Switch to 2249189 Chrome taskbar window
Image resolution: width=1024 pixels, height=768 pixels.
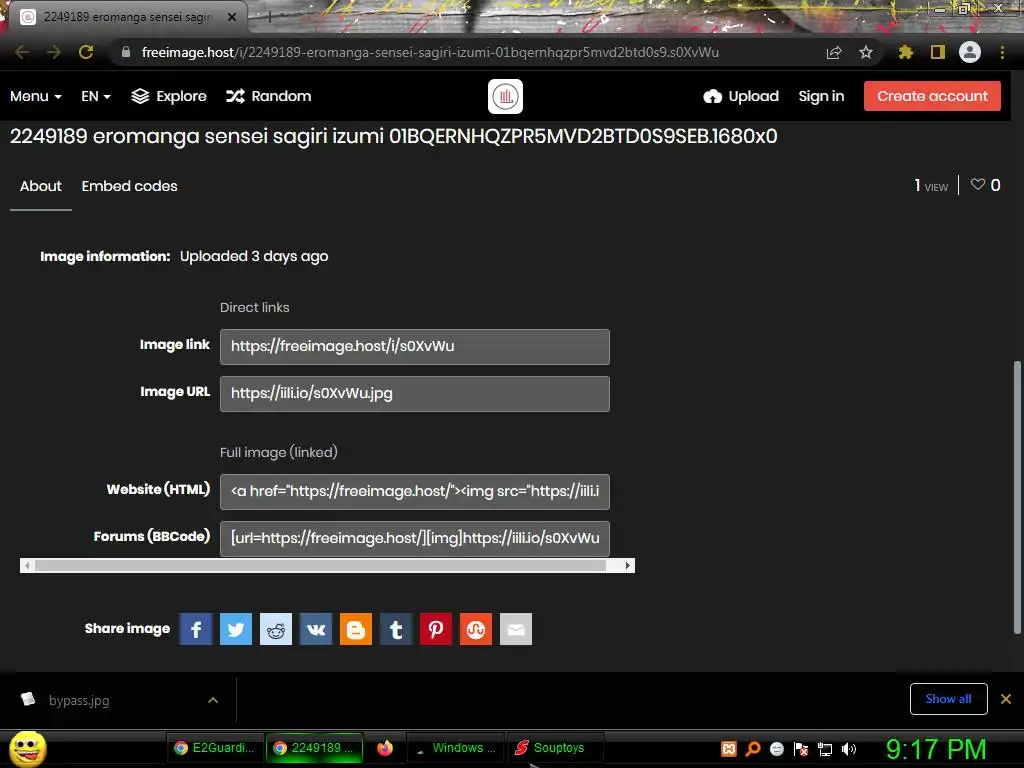coord(314,748)
